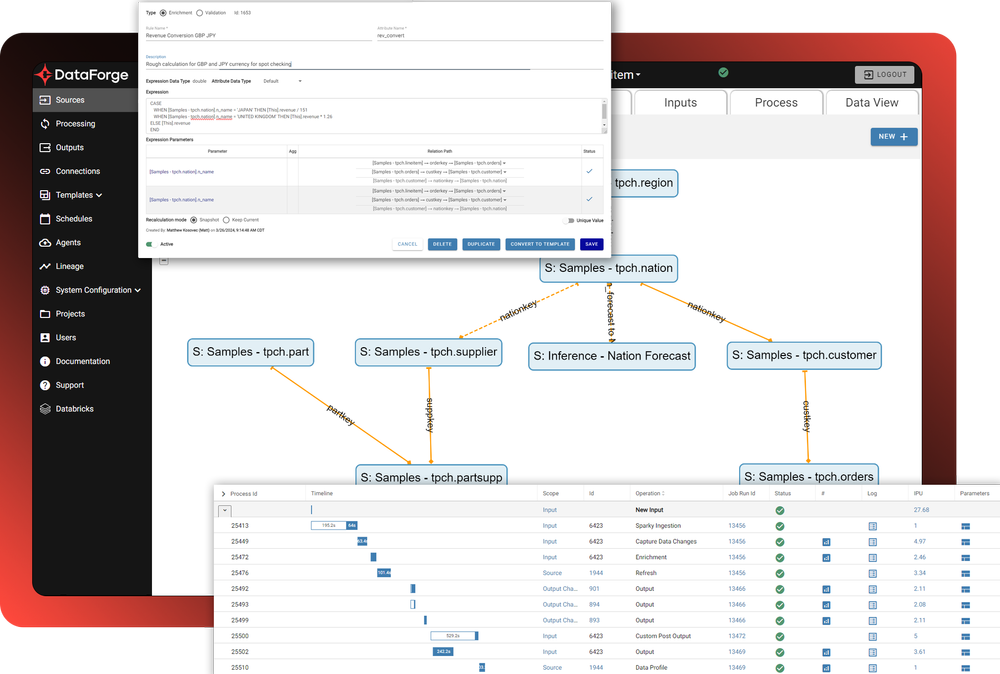The image size is (1000, 674).
Task: Click the Databricks sidebar icon
Action: [x=44, y=408]
